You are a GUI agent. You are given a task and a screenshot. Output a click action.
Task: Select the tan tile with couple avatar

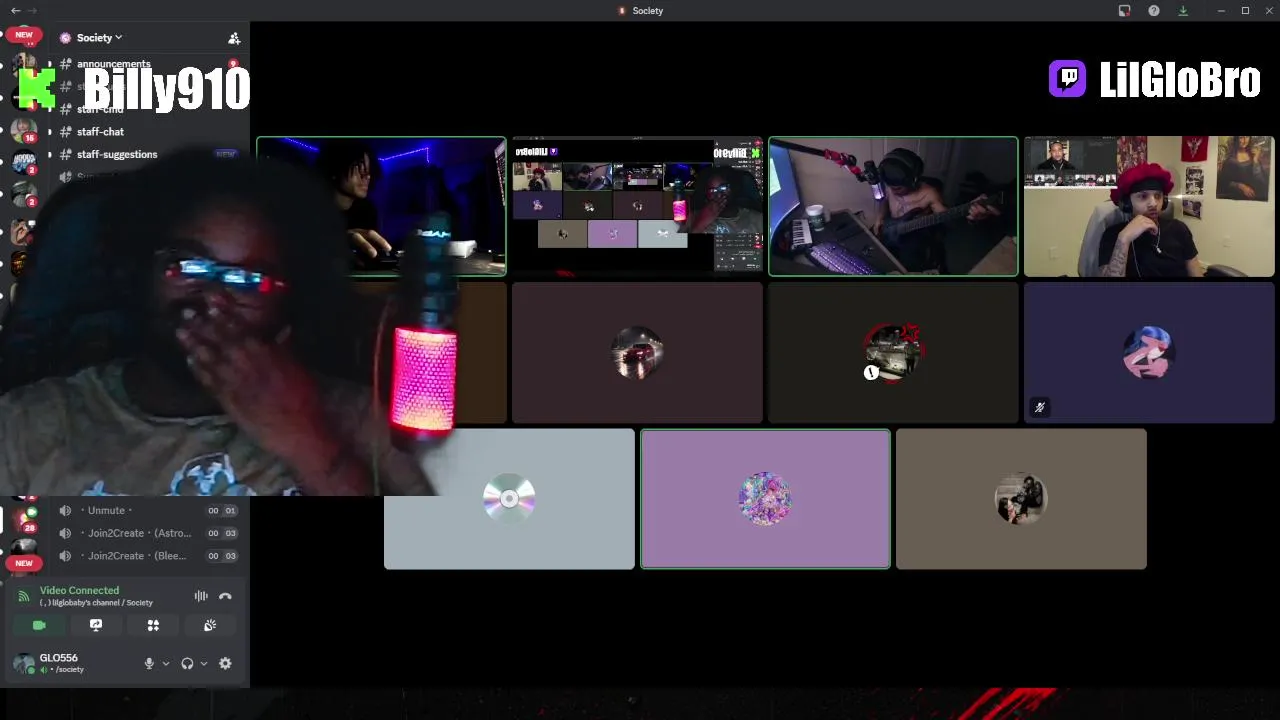1021,499
